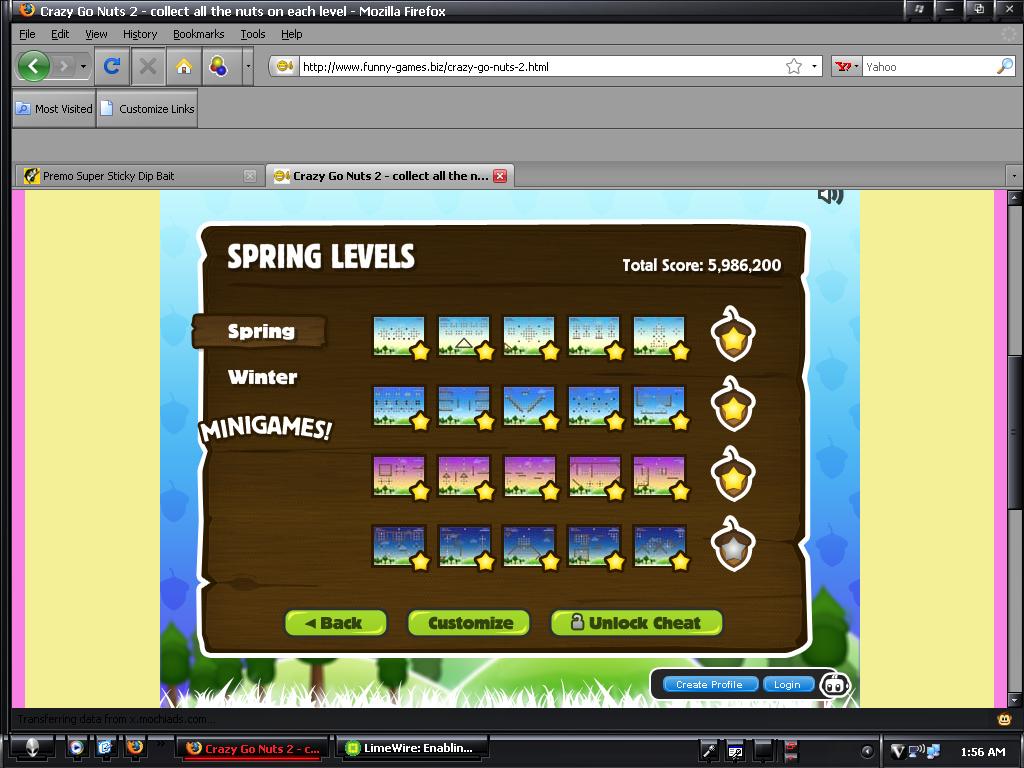Reload the page with the blue refresh icon

[x=112, y=66]
